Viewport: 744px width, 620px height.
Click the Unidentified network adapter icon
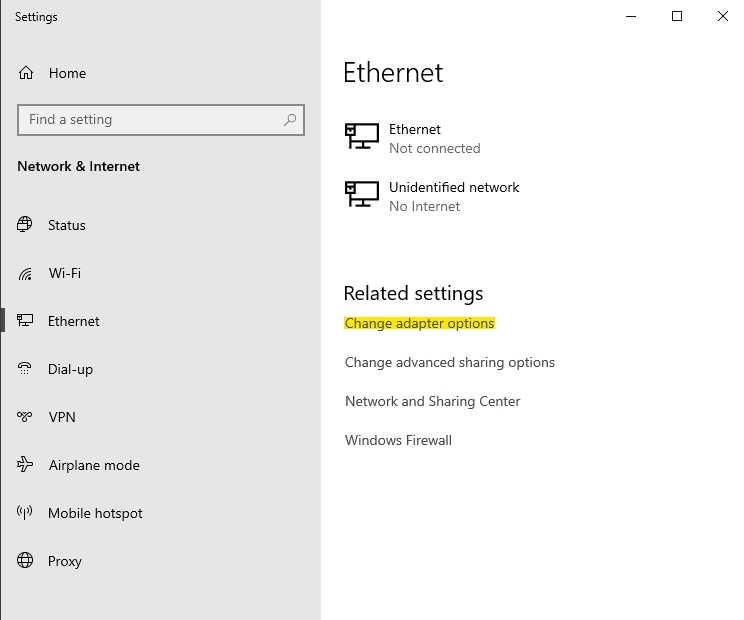pyautogui.click(x=361, y=193)
